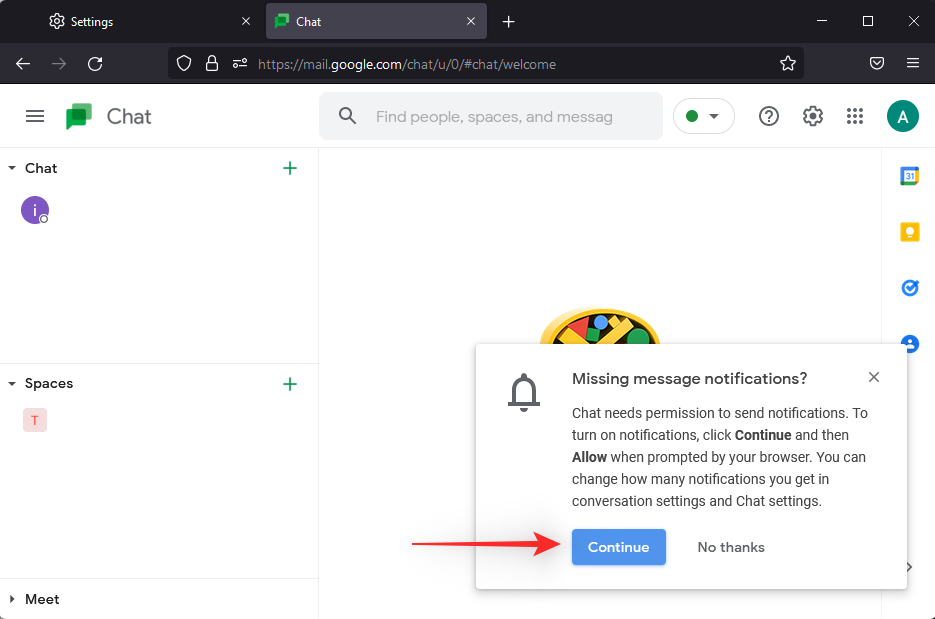Open Chat settings gear icon
The height and width of the screenshot is (619, 935).
(813, 116)
